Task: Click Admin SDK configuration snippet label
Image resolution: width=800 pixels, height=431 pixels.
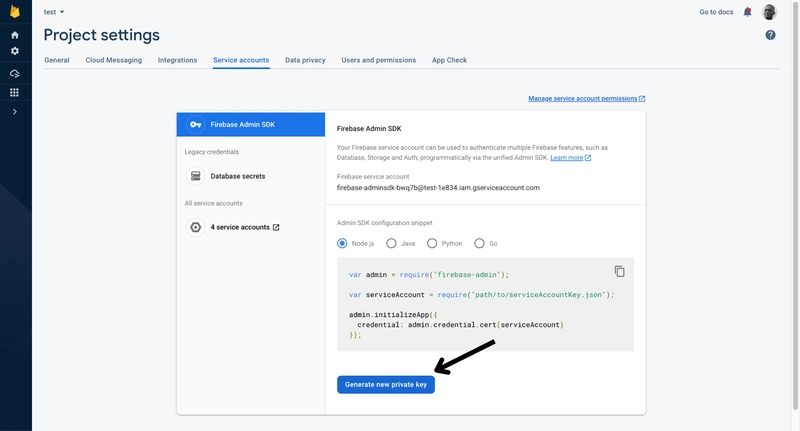Action: tap(385, 223)
